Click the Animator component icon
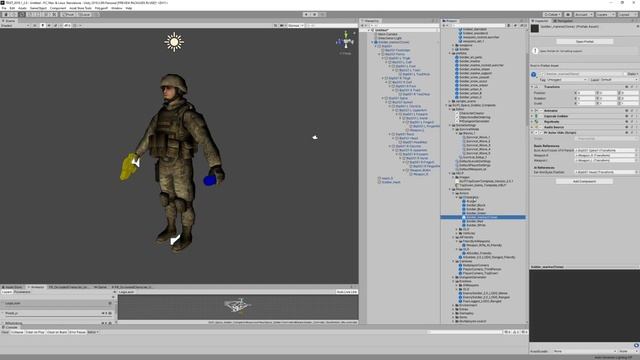 [537, 111]
